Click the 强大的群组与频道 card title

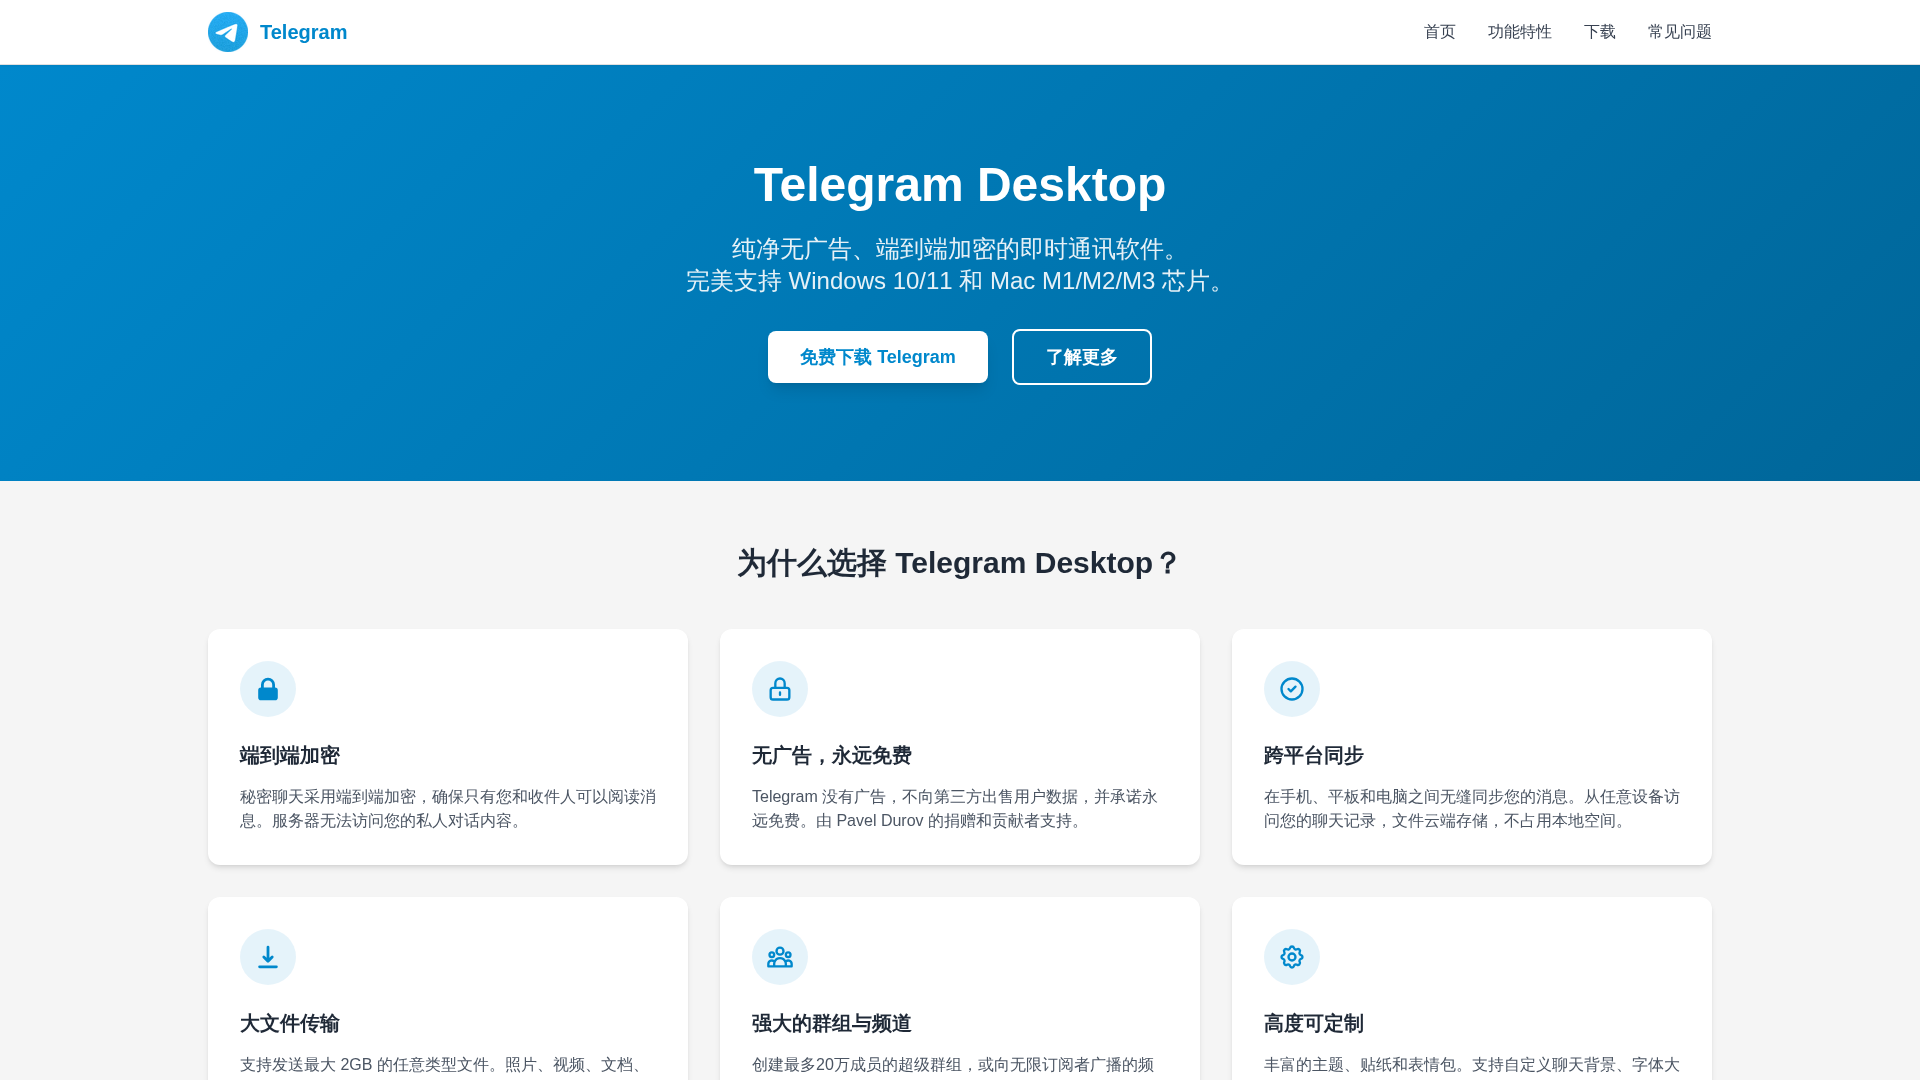(x=832, y=1024)
